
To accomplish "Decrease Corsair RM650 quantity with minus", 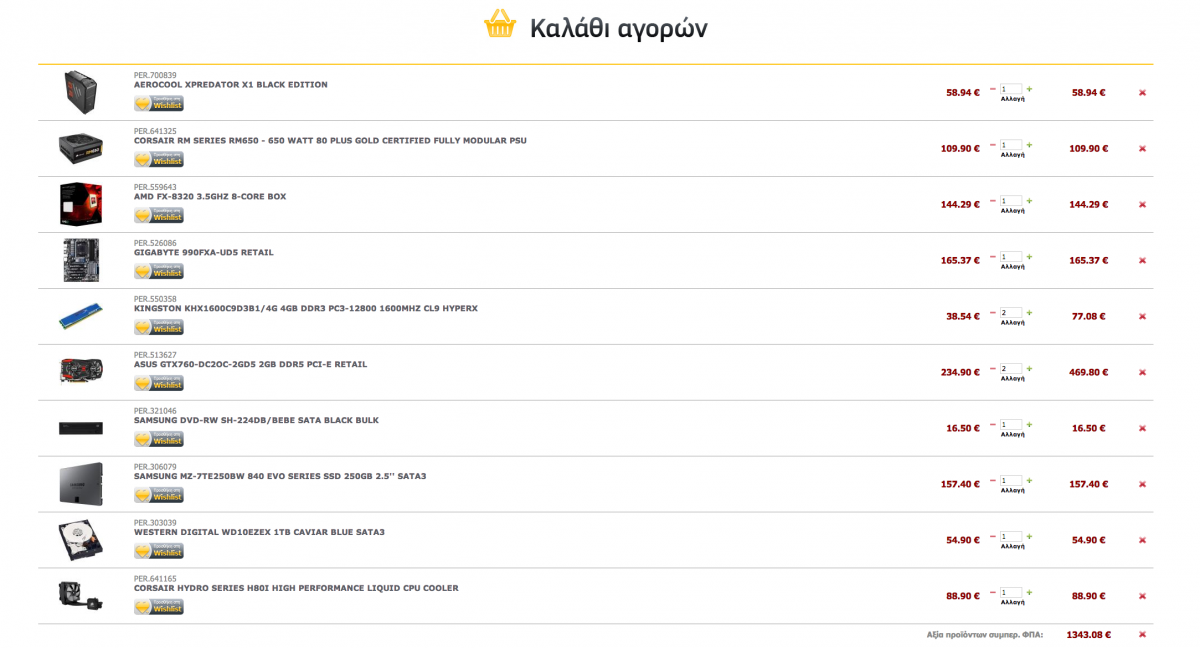I will click(x=993, y=145).
